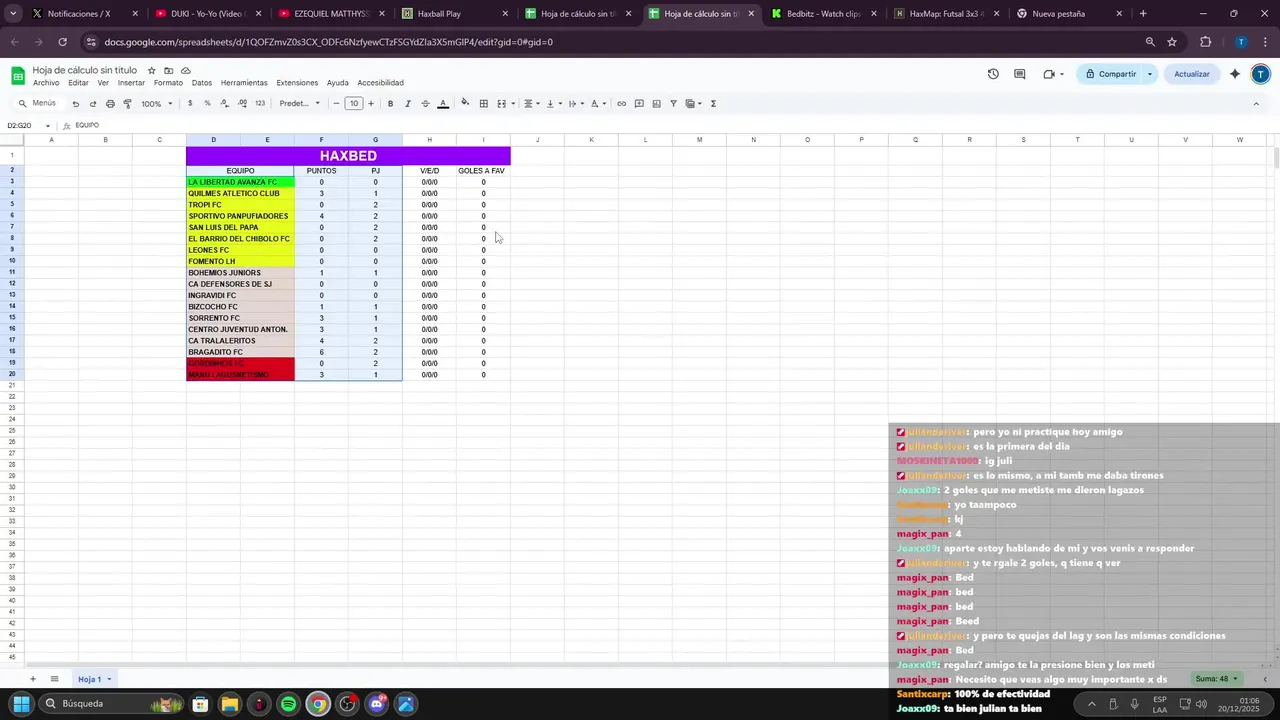The image size is (1280, 720).
Task: Open the Archivo menu
Action: (46, 83)
